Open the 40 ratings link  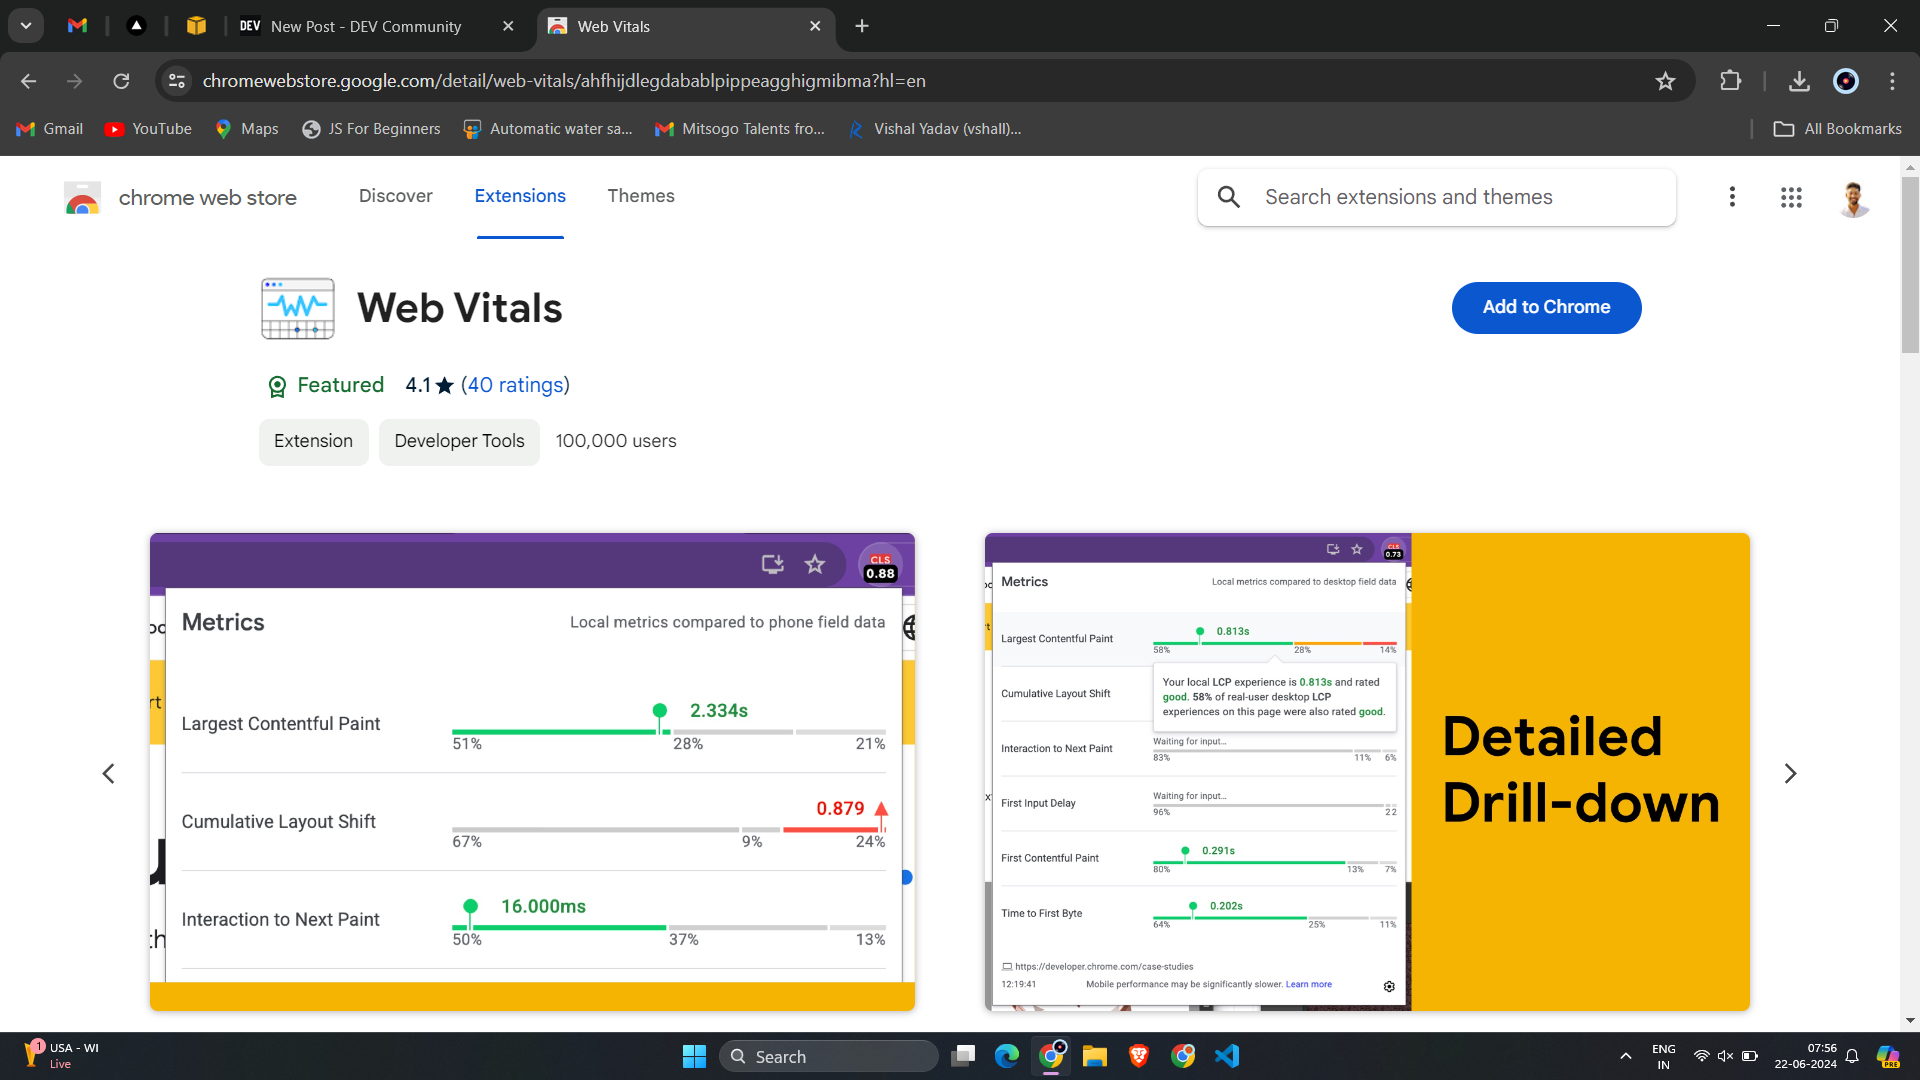tap(515, 385)
